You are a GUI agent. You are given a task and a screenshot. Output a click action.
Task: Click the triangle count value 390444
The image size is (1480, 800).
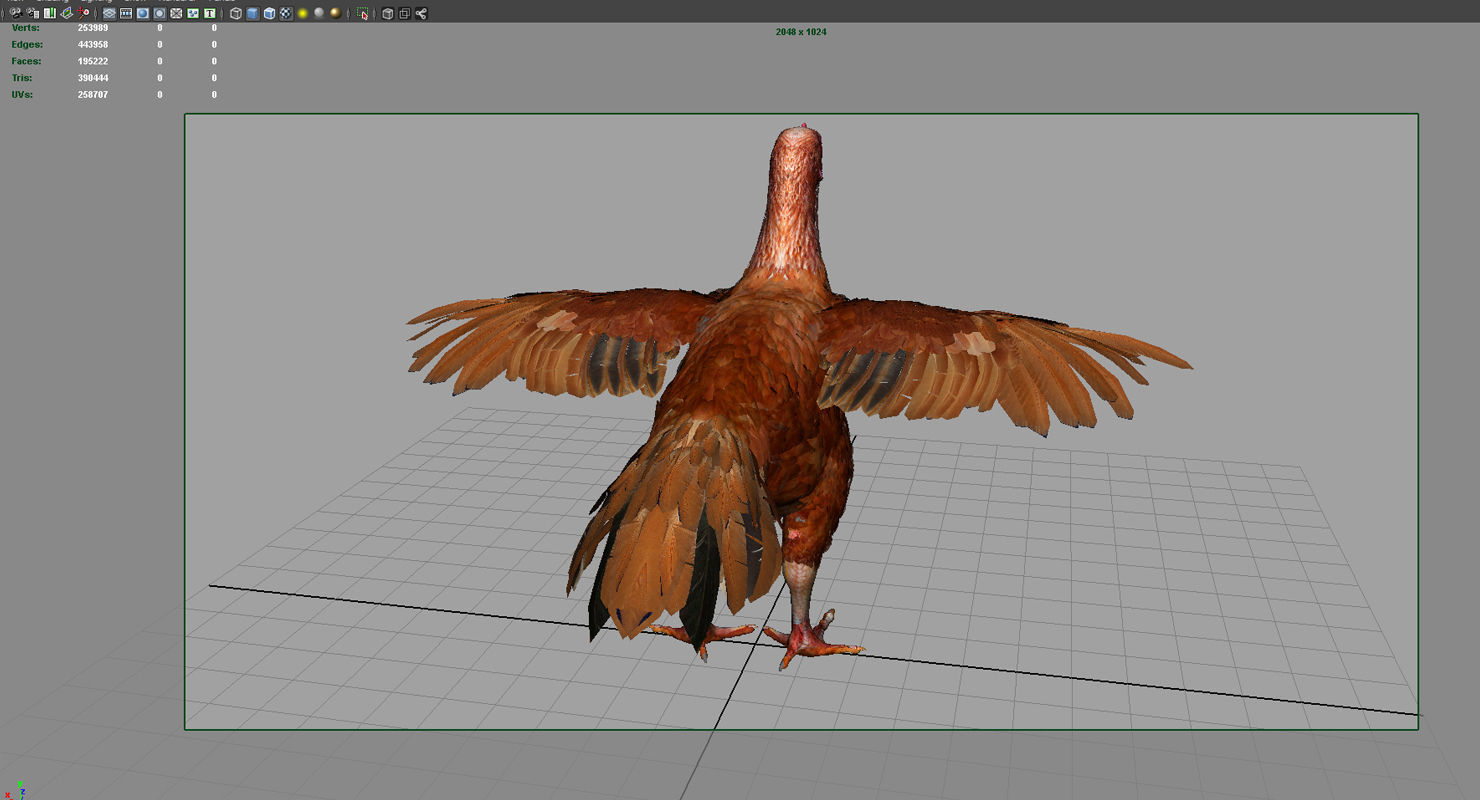tap(93, 78)
